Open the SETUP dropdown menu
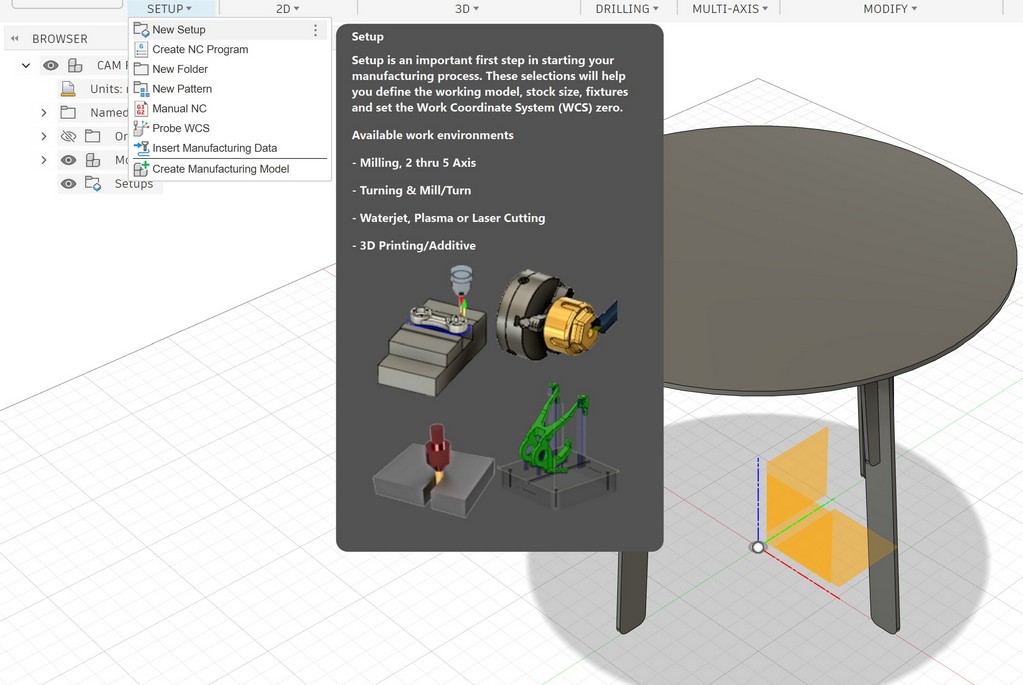Screen dimensions: 1023x685 [x=169, y=8]
